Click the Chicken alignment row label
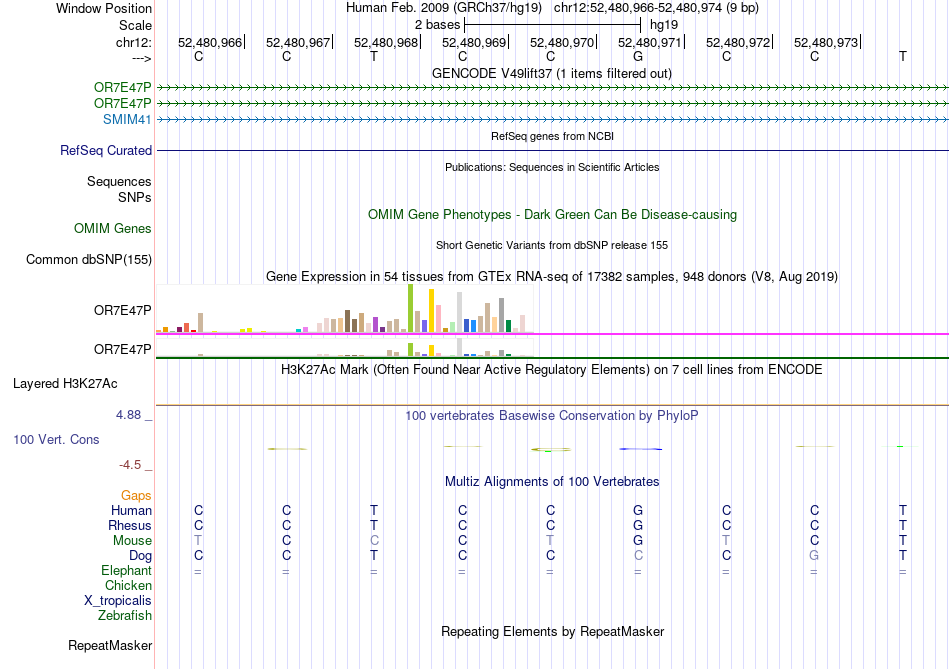This screenshot has height=669, width=950. 128,585
